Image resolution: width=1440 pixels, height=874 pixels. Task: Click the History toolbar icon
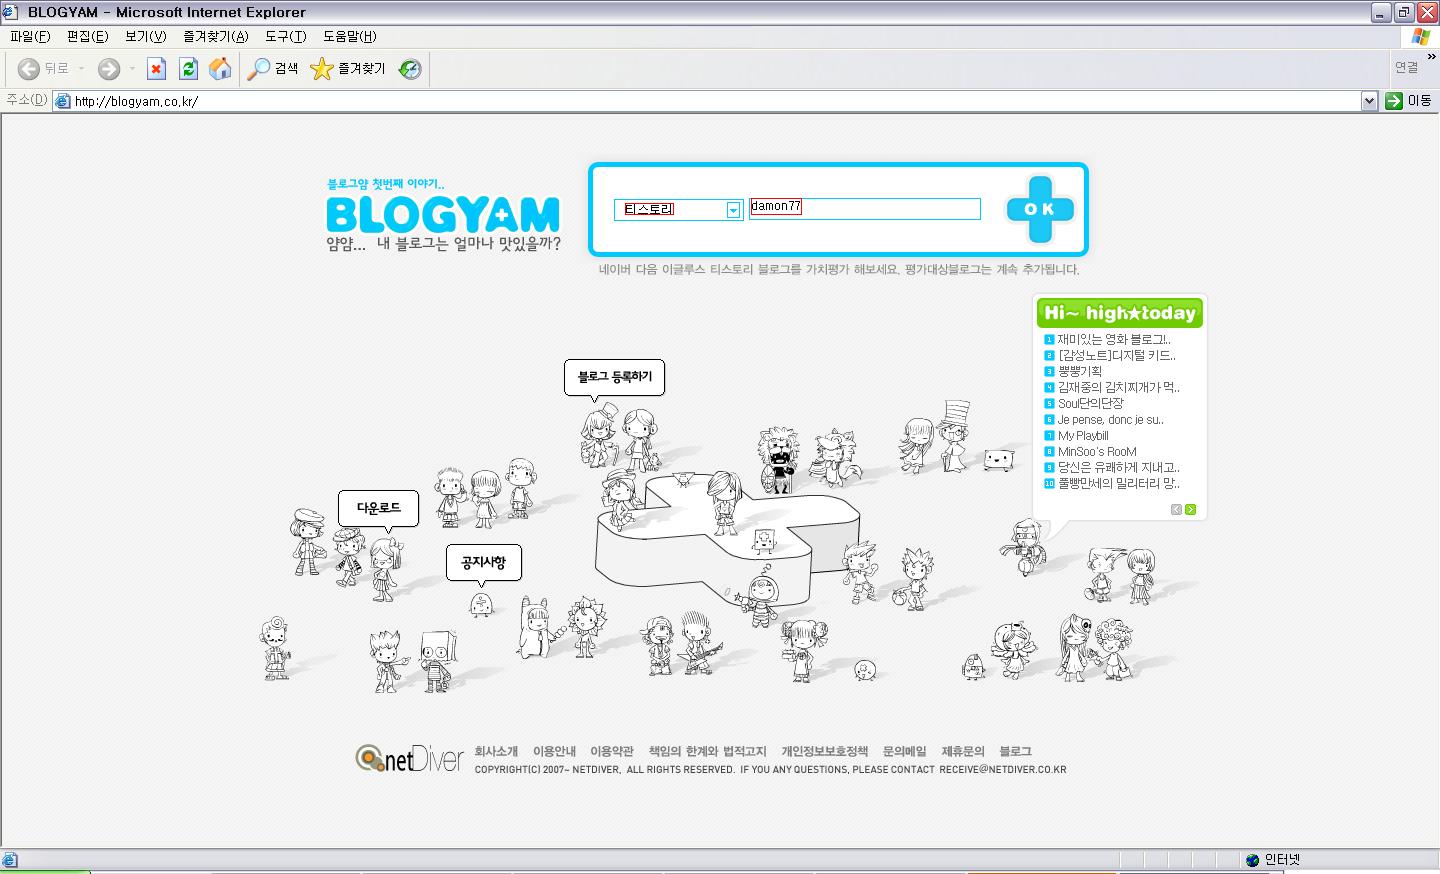coord(410,68)
